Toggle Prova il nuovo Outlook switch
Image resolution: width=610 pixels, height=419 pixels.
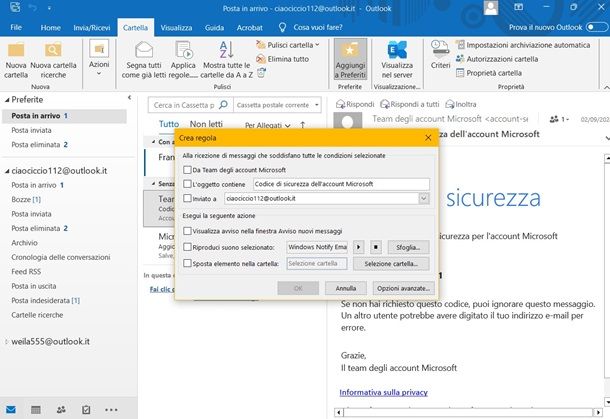597,27
